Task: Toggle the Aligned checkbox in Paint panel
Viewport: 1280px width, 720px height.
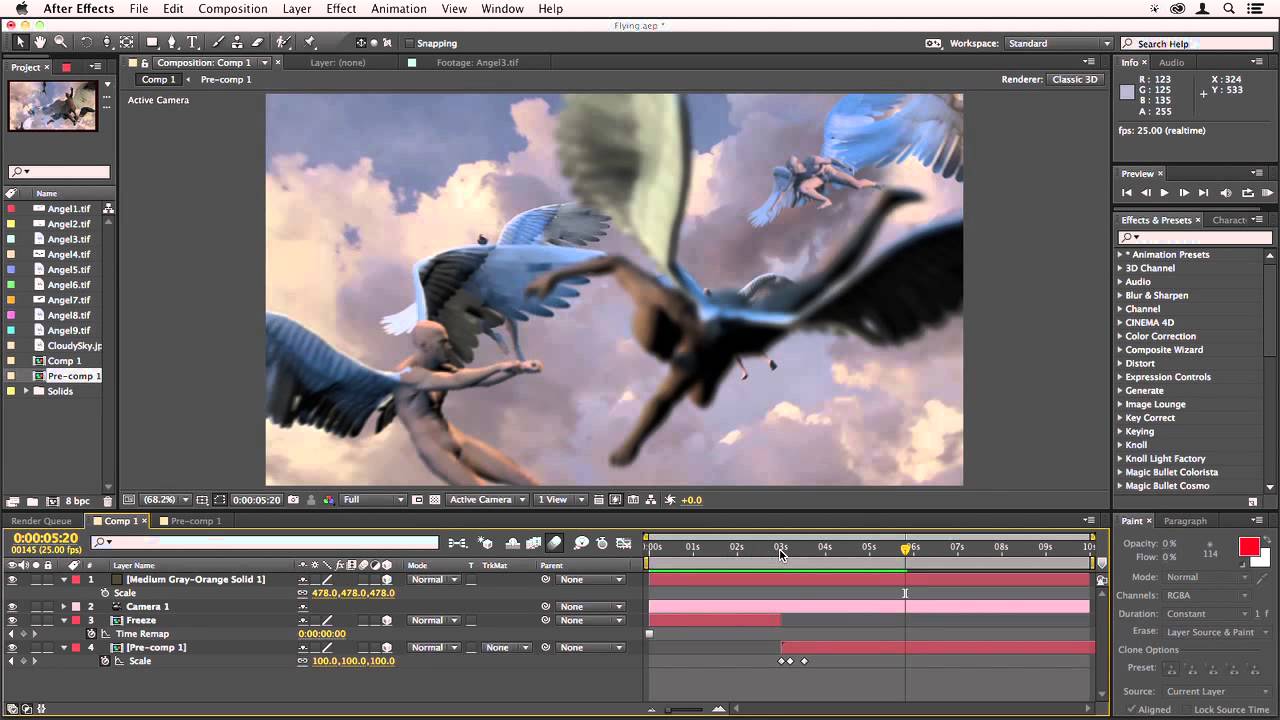Action: 1132,710
